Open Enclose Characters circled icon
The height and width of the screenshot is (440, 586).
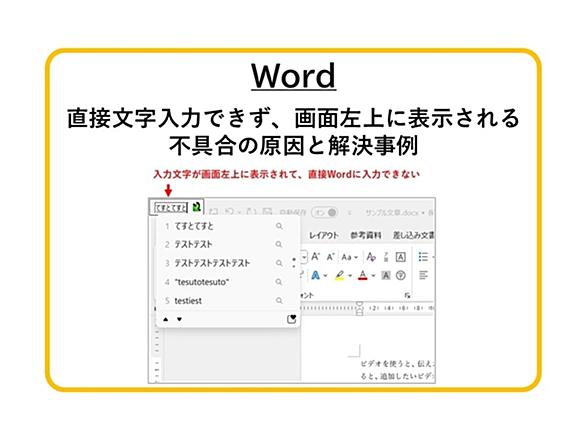(401, 276)
